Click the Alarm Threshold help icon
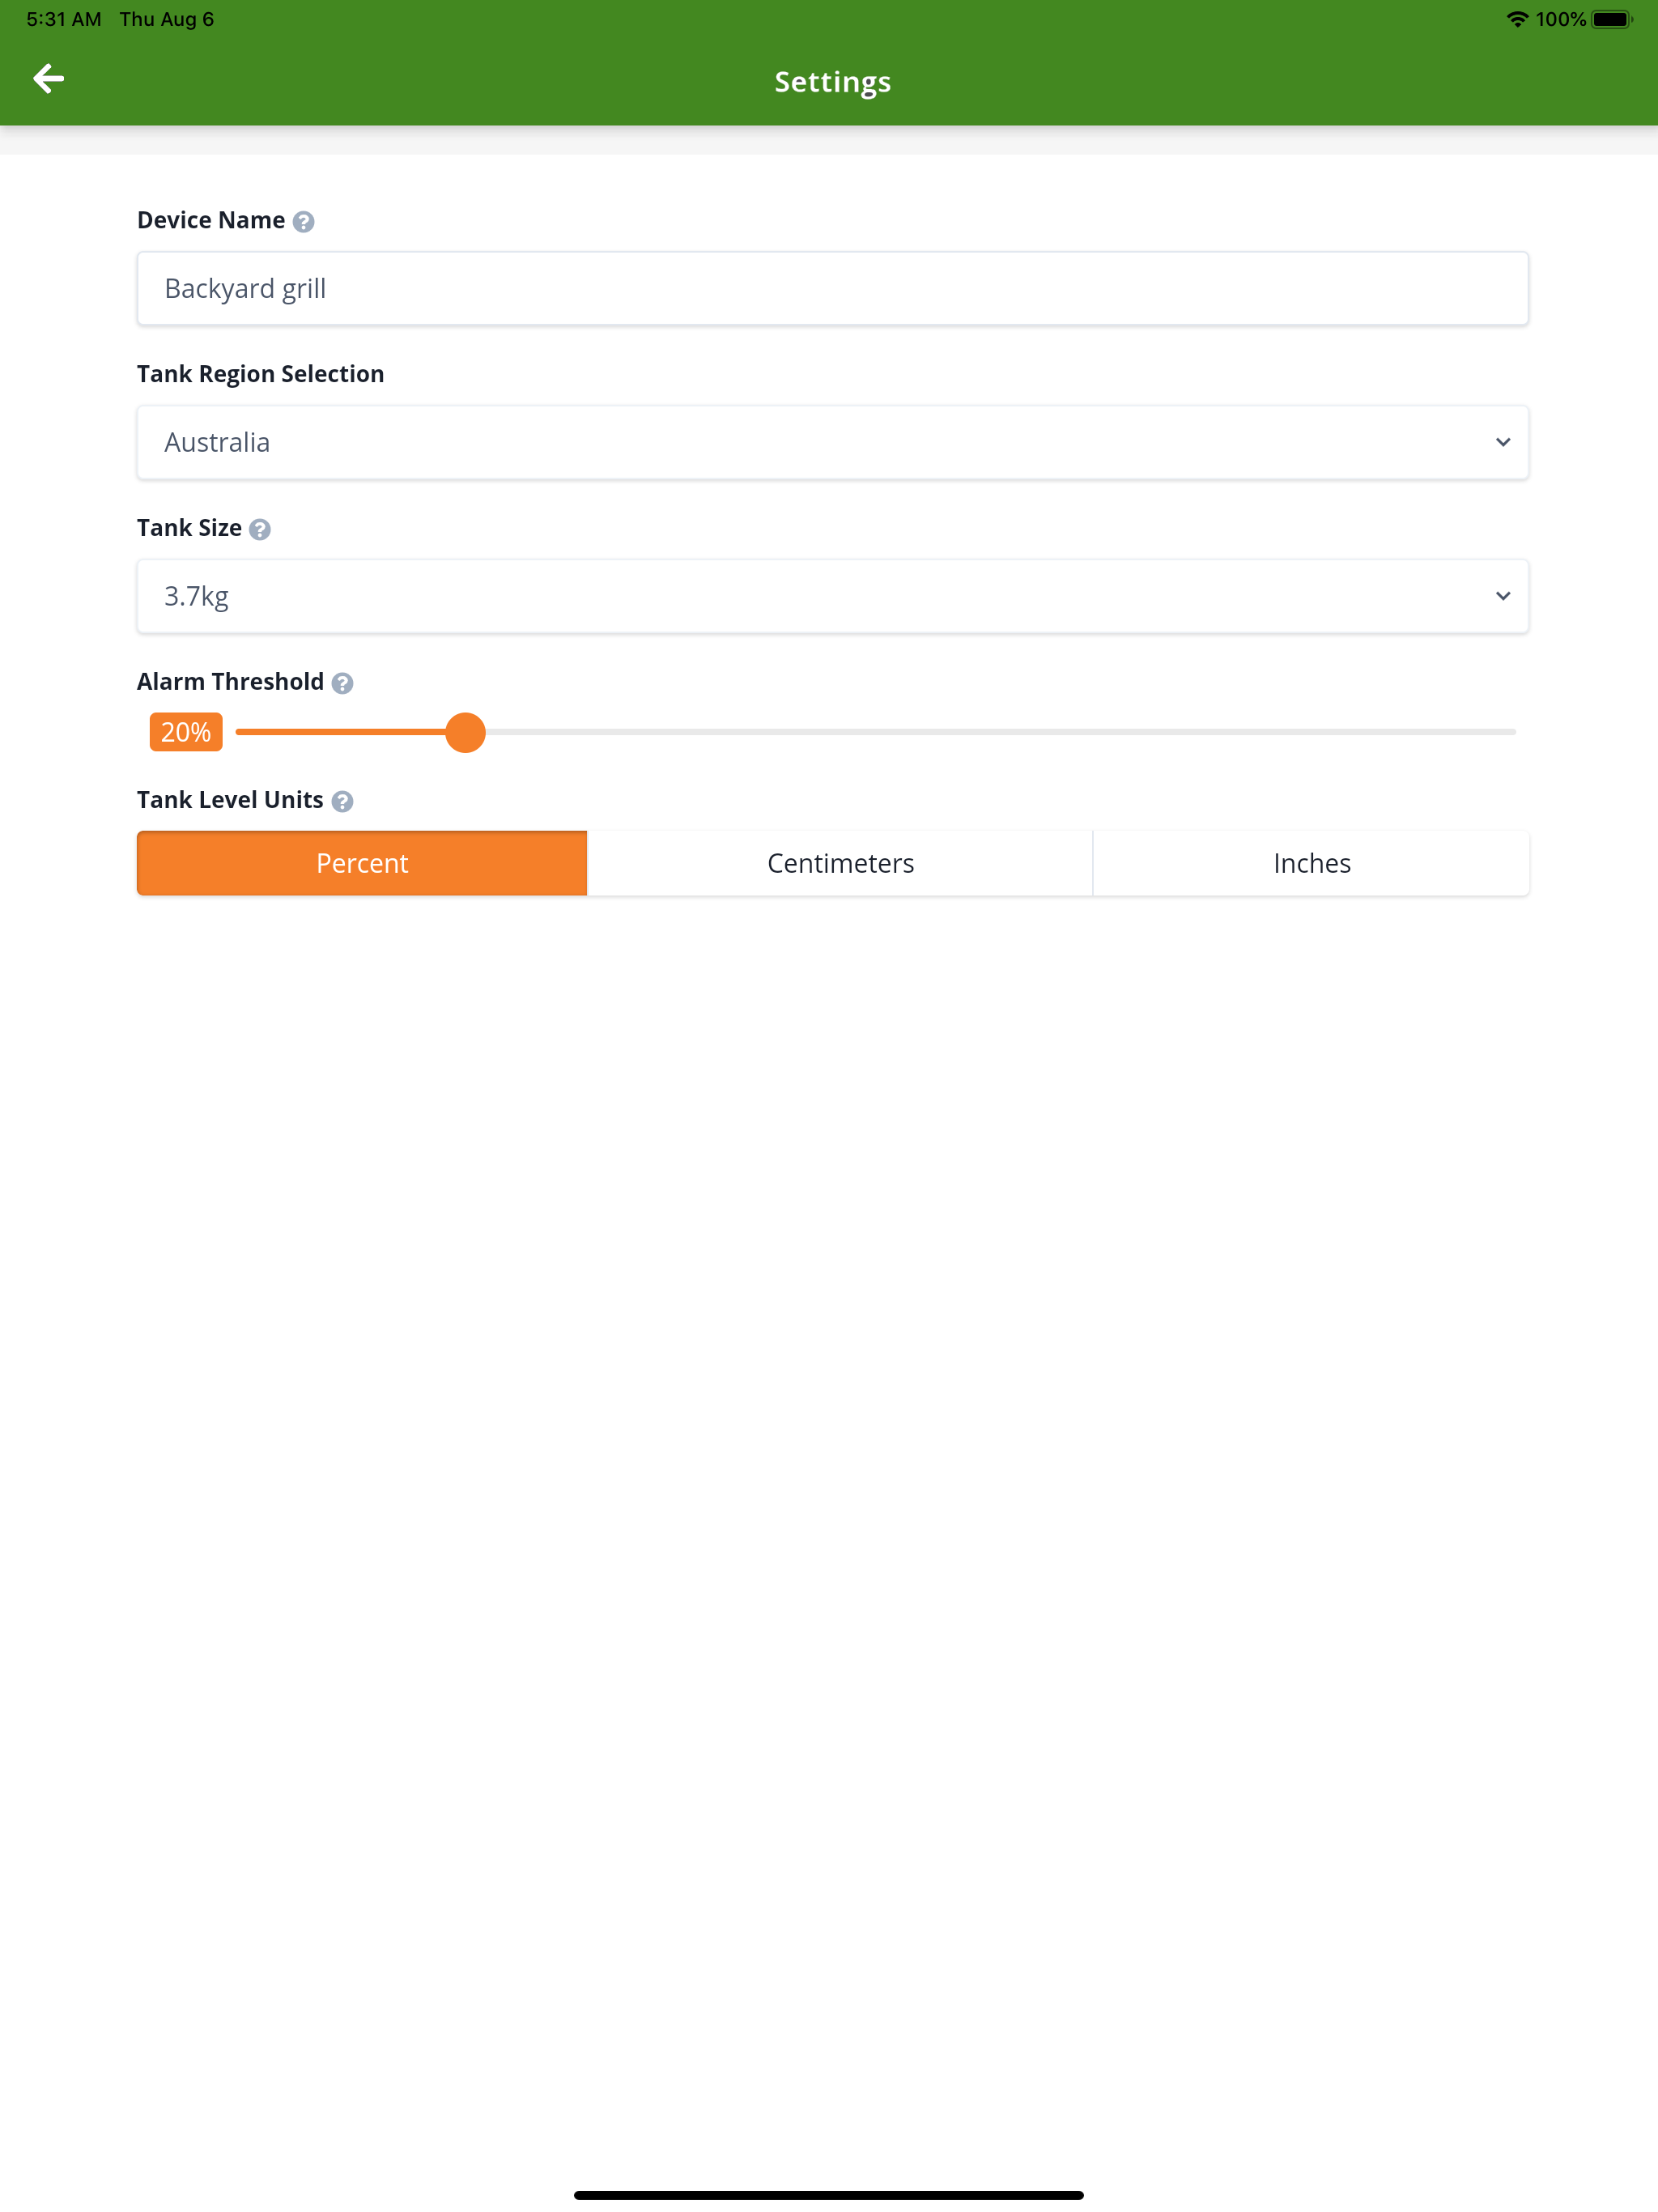 pyautogui.click(x=343, y=683)
